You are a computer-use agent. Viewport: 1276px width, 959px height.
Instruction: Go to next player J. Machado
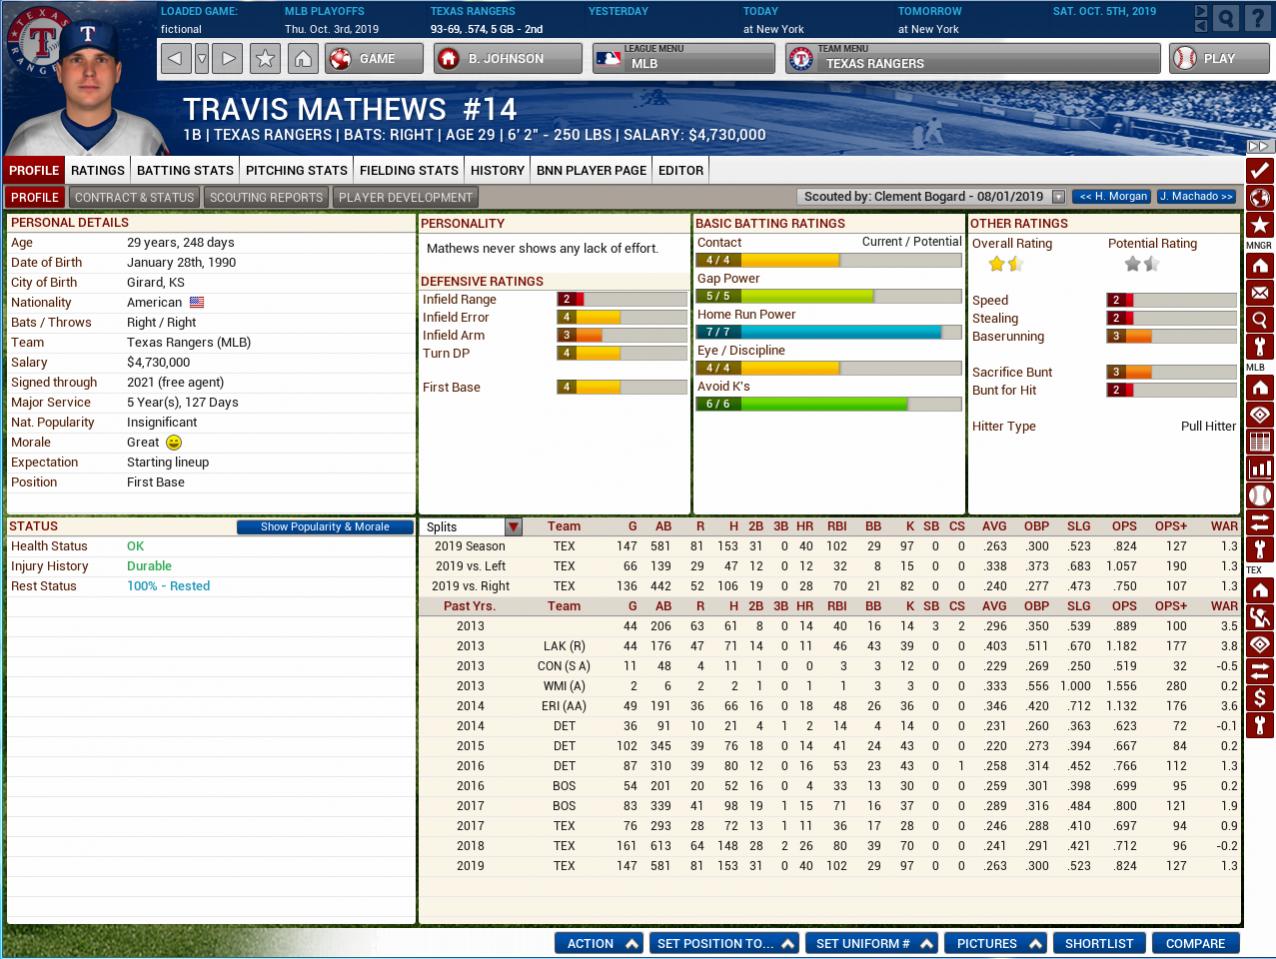pyautogui.click(x=1197, y=197)
